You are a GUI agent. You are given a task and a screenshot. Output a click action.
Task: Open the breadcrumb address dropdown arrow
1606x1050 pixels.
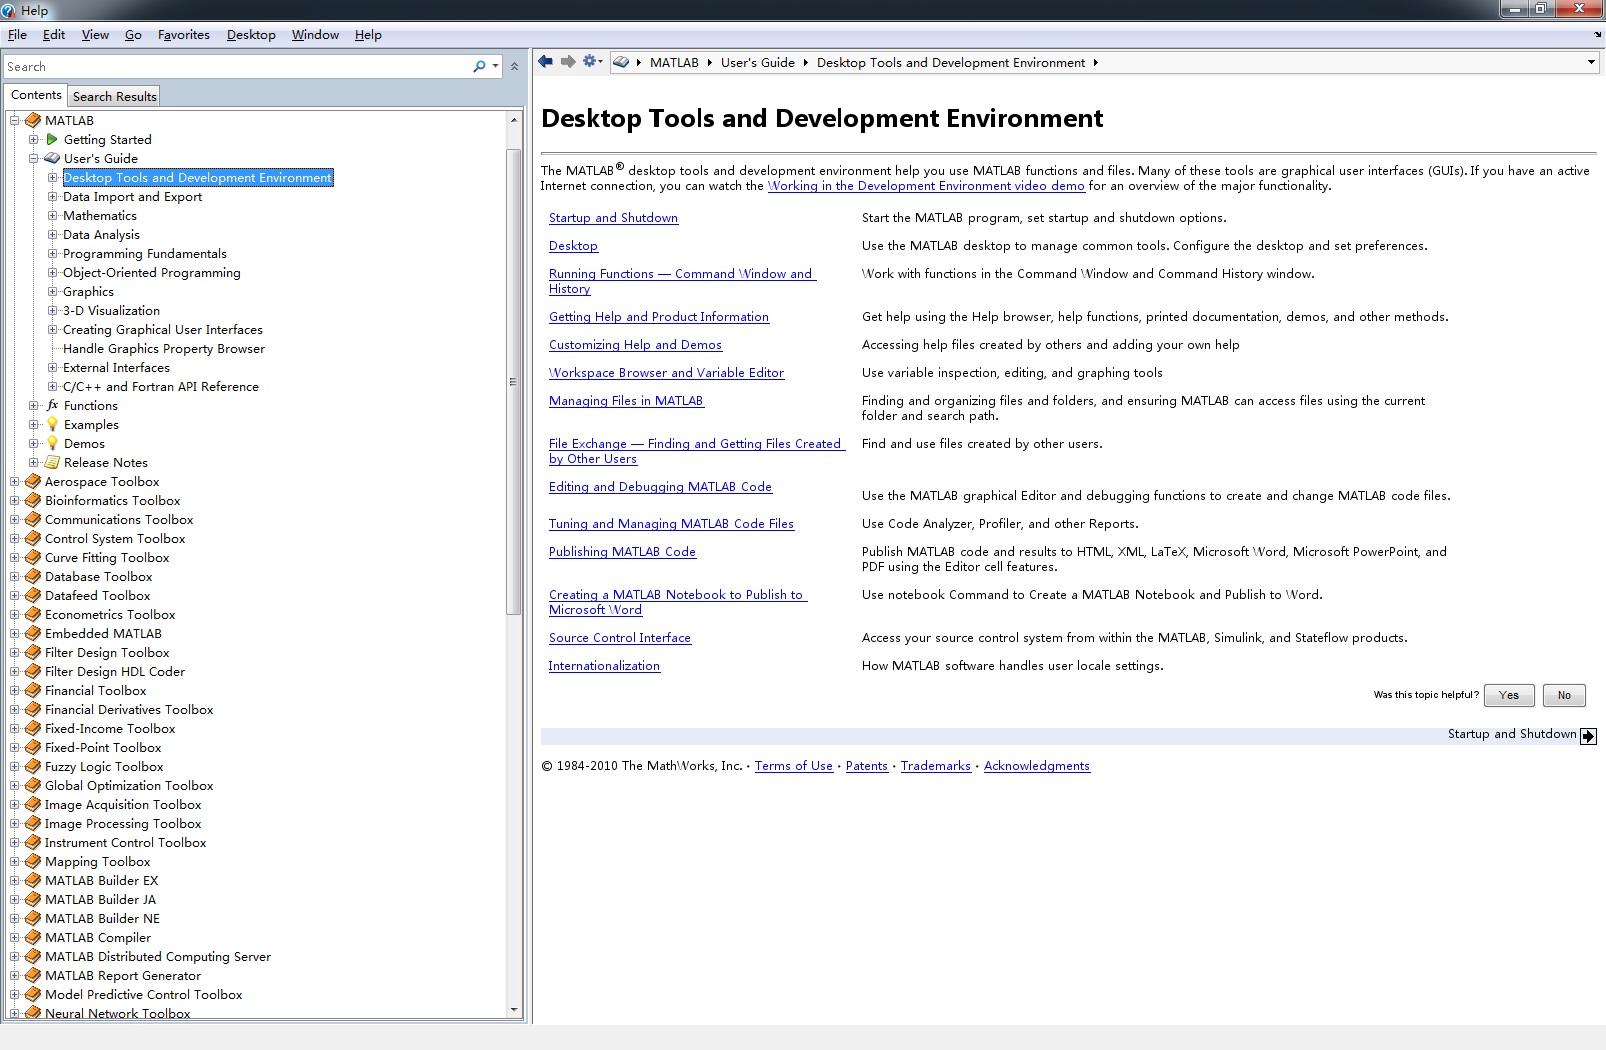tap(1591, 62)
